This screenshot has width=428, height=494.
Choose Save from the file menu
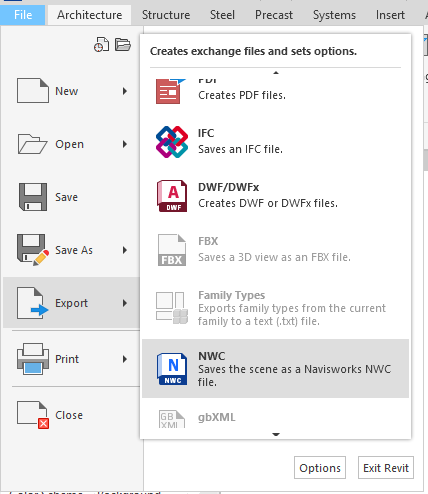71,197
